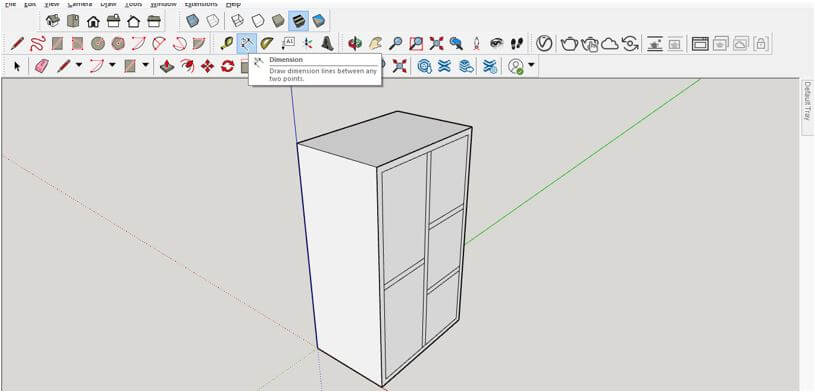Open the signed-in user account icon
The width and height of the screenshot is (815, 392).
[x=516, y=66]
